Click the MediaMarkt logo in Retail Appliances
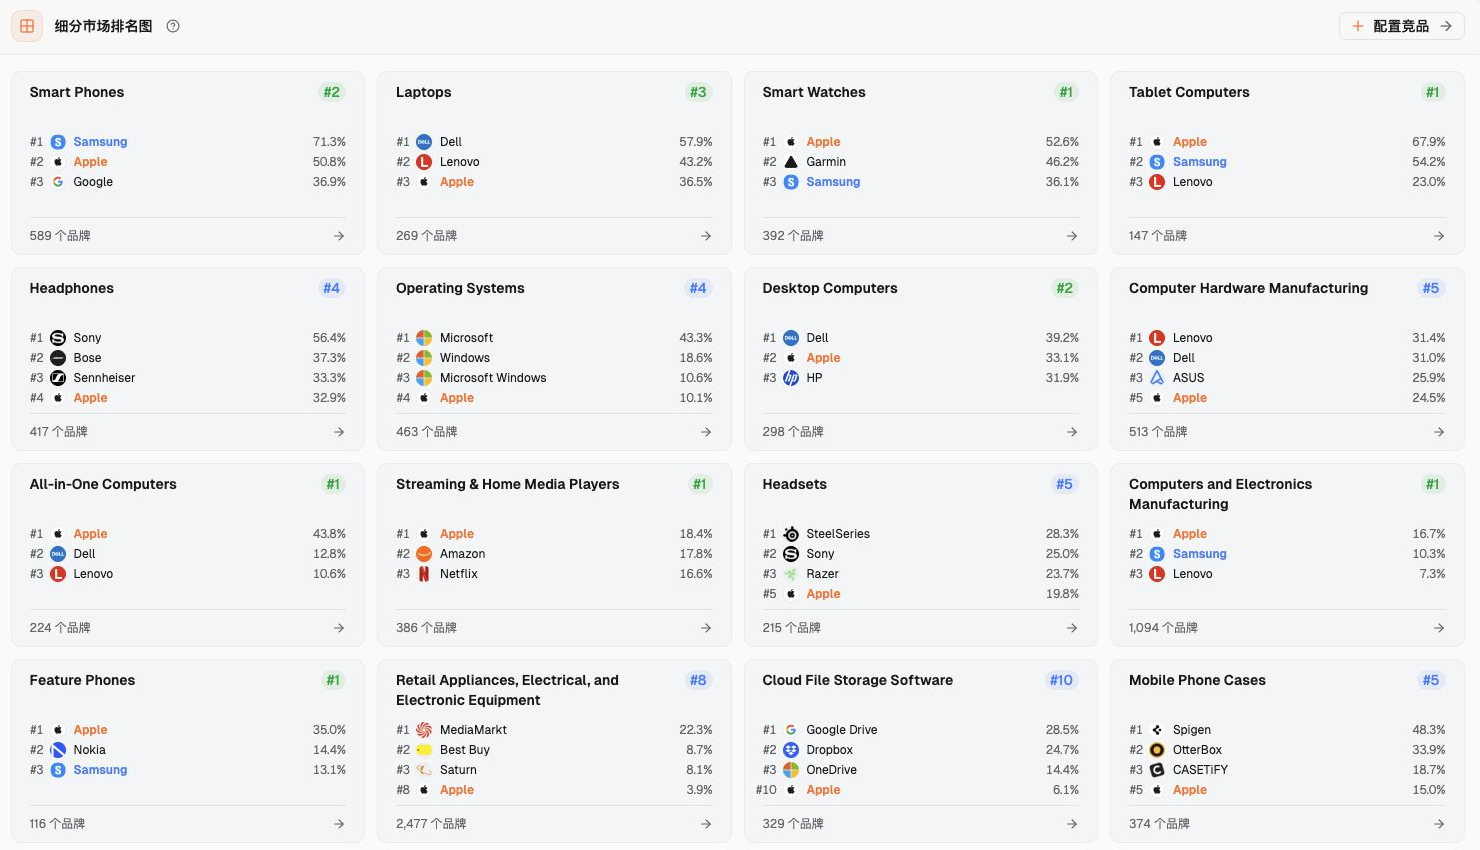This screenshot has height=850, width=1480. pos(424,730)
